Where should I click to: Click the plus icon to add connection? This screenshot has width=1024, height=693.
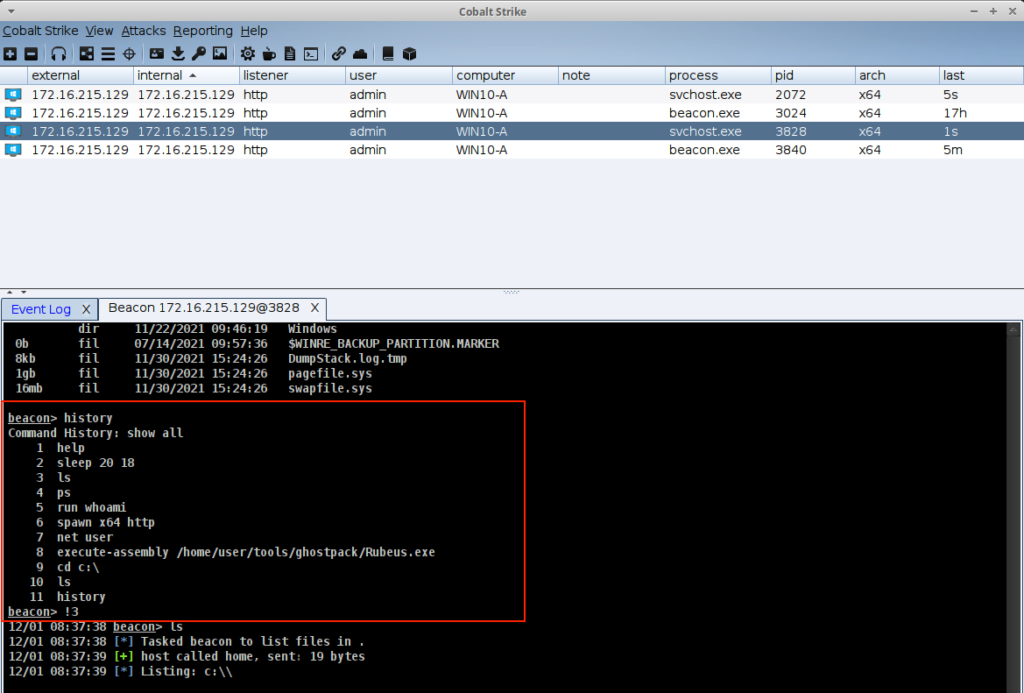pos(10,53)
